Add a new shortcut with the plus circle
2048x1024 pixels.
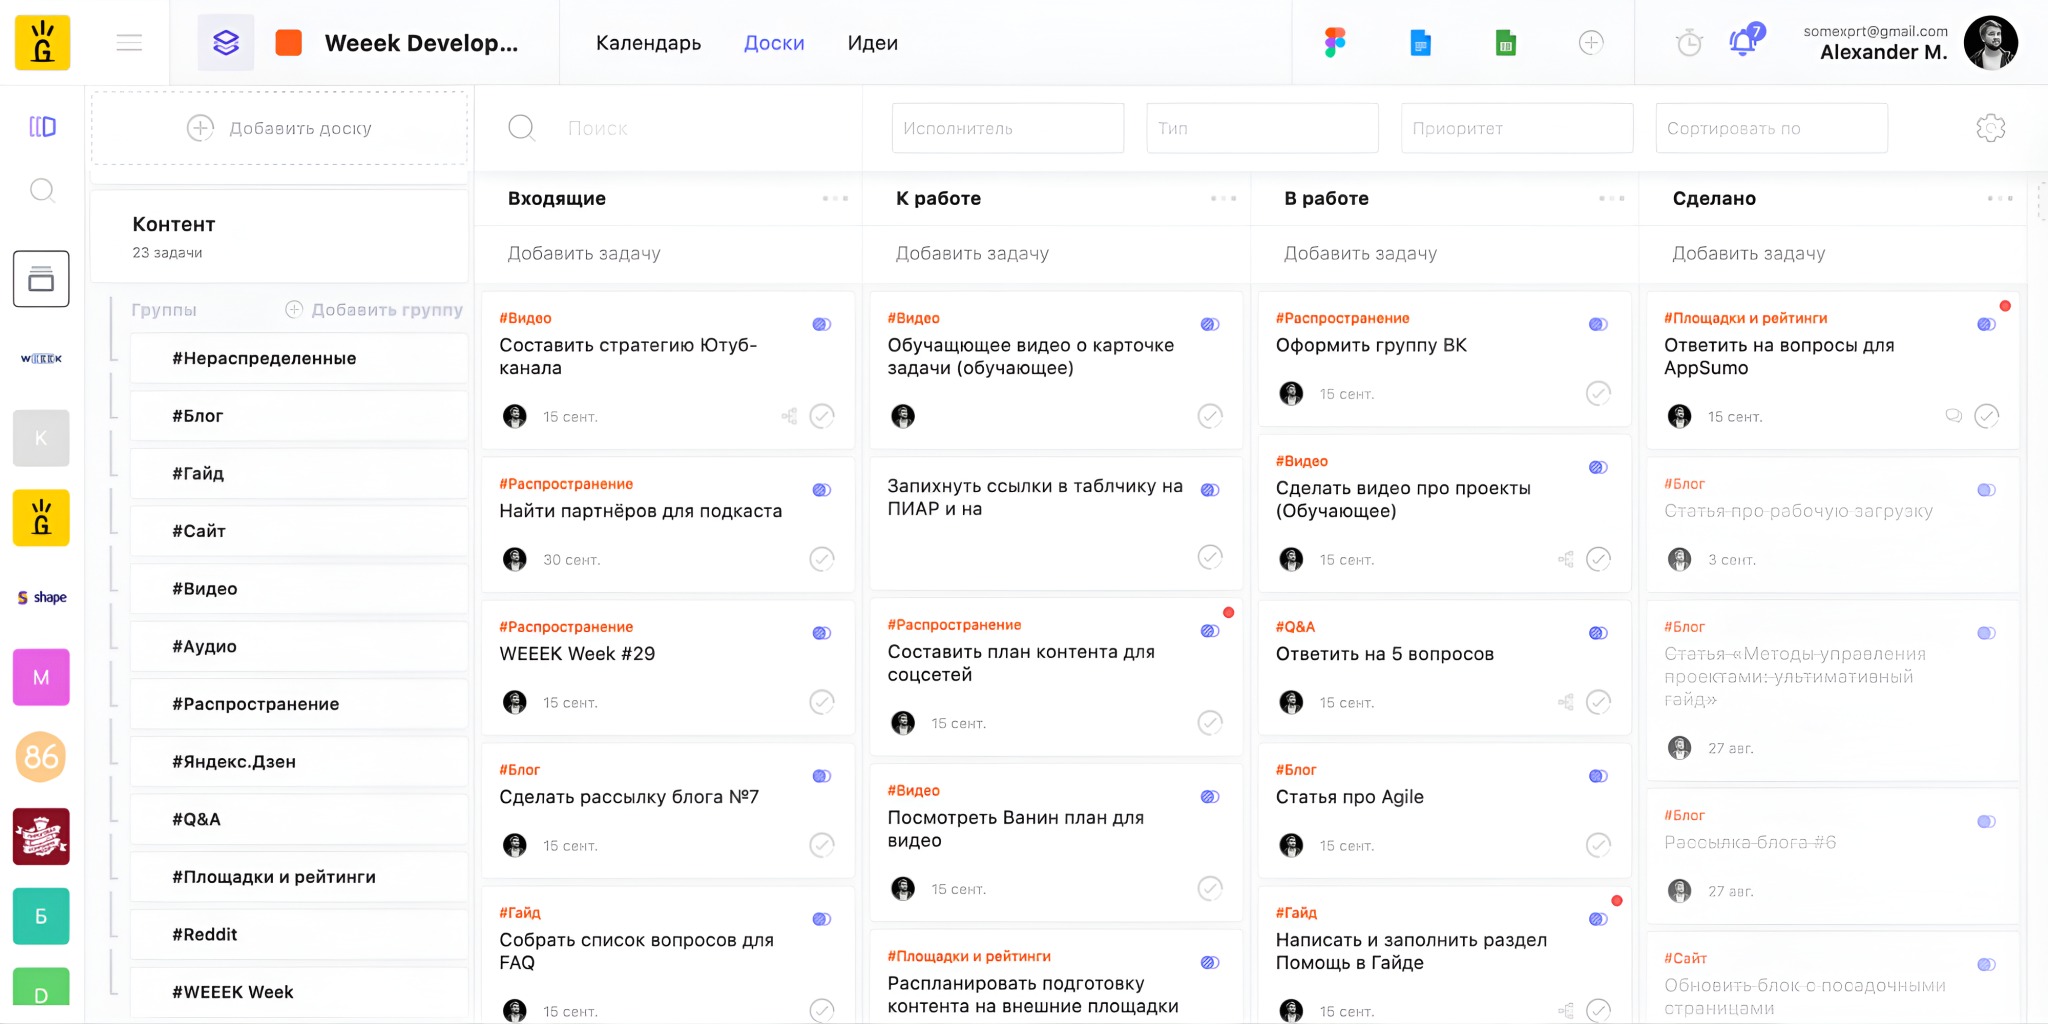tap(1591, 43)
